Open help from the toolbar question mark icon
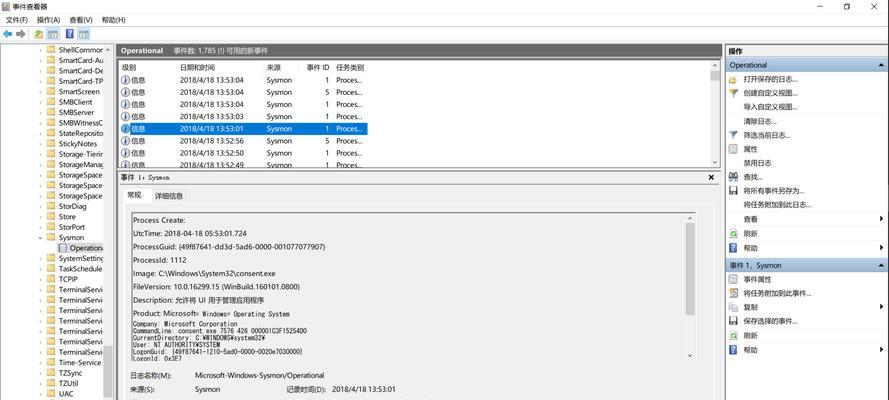The width and height of the screenshot is (889, 400). pos(70,35)
